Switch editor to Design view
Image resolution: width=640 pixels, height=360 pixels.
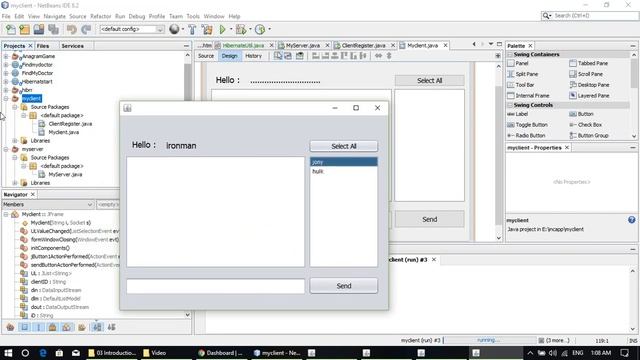point(229,56)
